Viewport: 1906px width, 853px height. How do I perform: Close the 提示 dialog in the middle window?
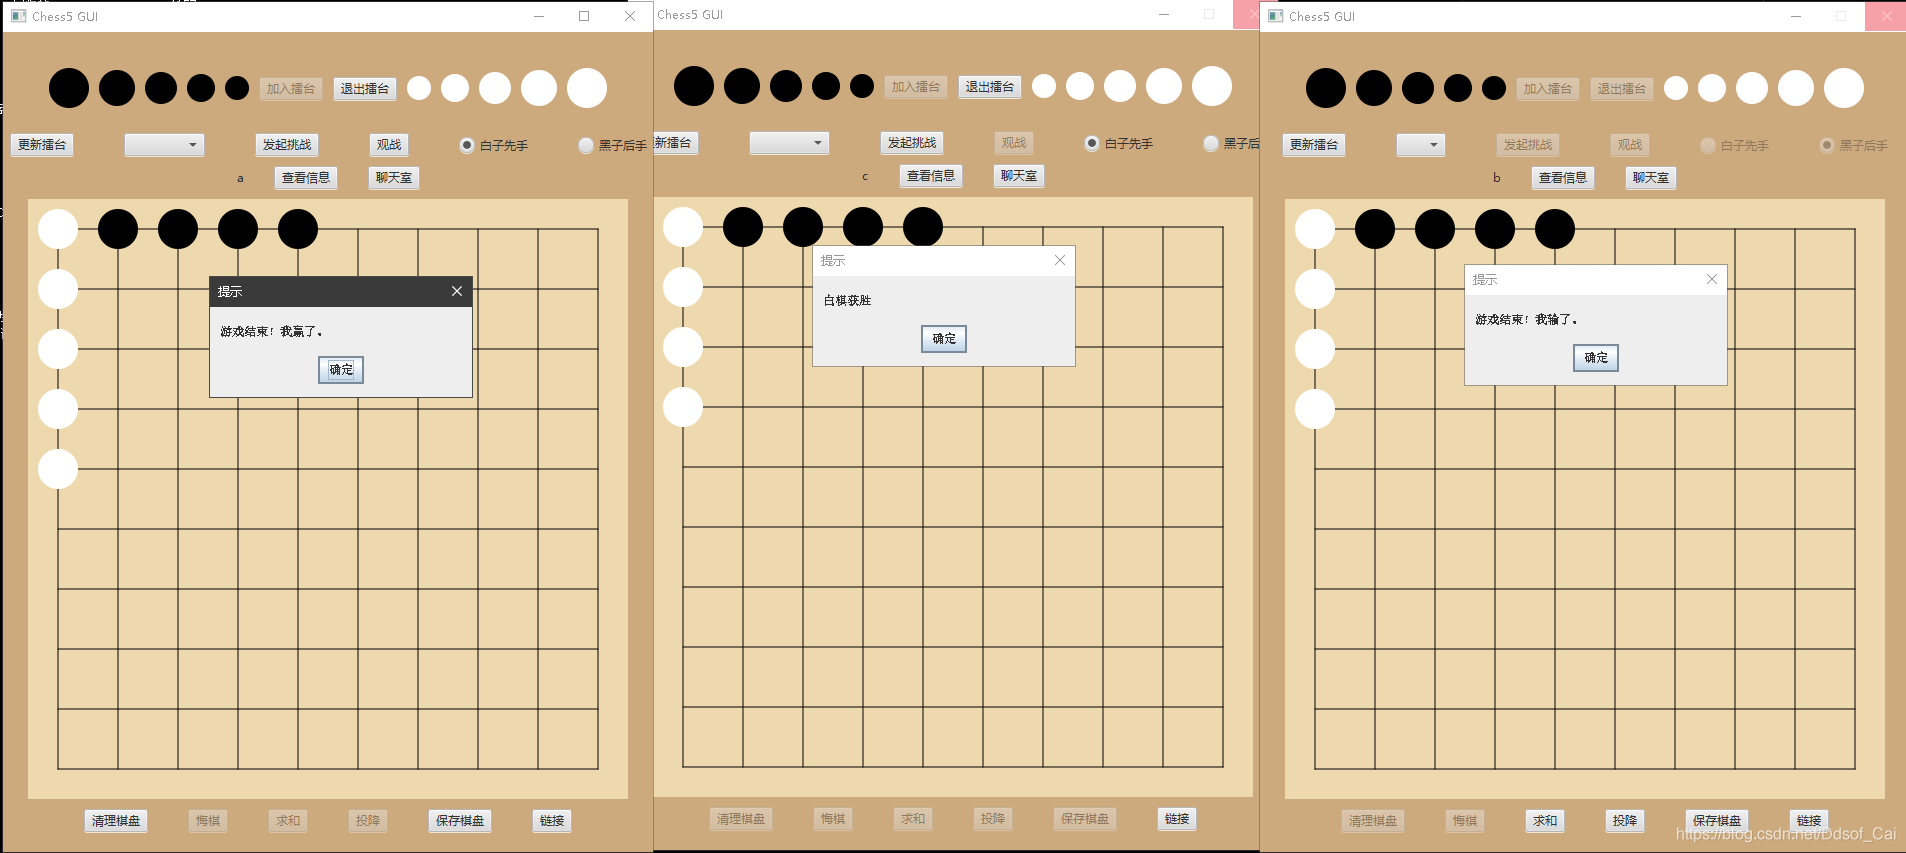coord(1060,260)
